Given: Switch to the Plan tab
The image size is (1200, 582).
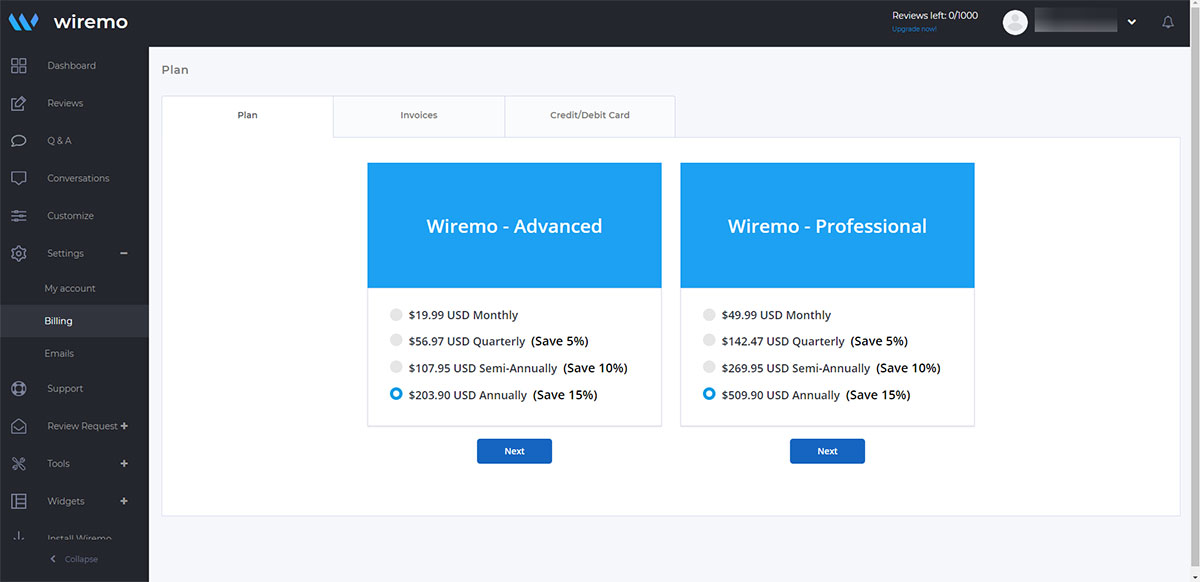Looking at the screenshot, I should tap(247, 116).
